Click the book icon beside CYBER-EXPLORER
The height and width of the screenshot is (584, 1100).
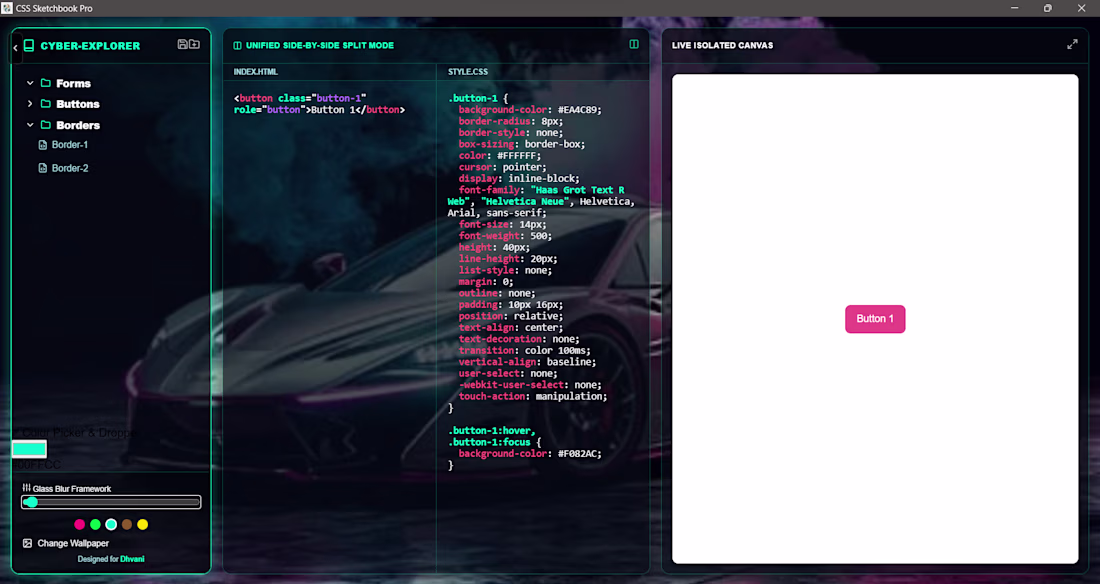[x=29, y=46]
